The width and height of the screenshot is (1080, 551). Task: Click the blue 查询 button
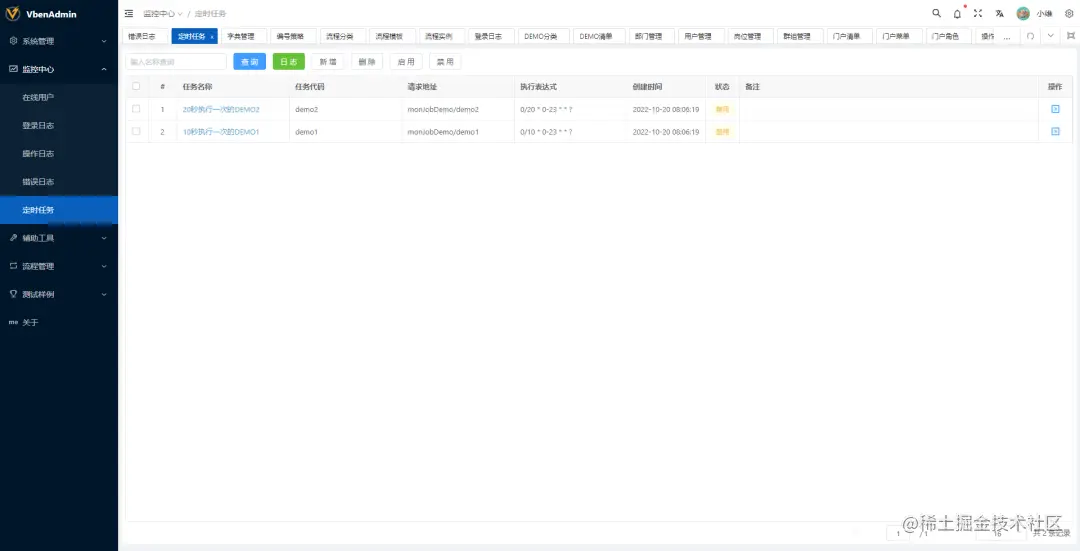[249, 61]
